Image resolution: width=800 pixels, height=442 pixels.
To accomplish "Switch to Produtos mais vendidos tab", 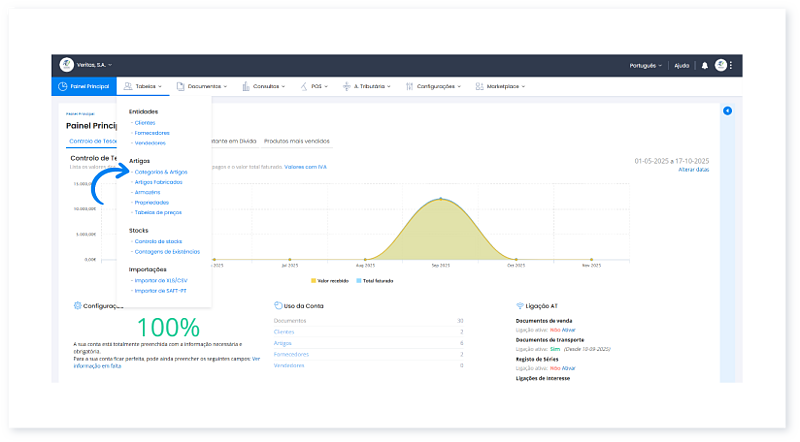I will click(297, 141).
